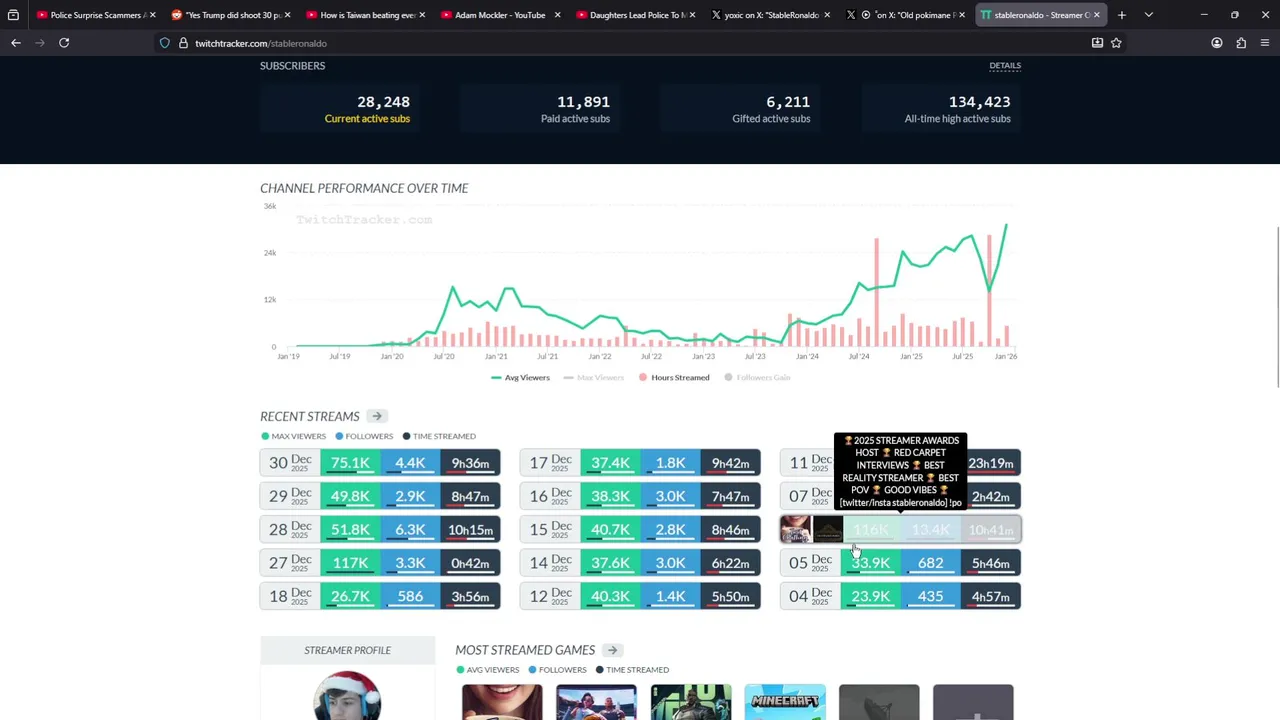Open the reader view icon in address bar
The width and height of the screenshot is (1280, 720).
(1097, 43)
